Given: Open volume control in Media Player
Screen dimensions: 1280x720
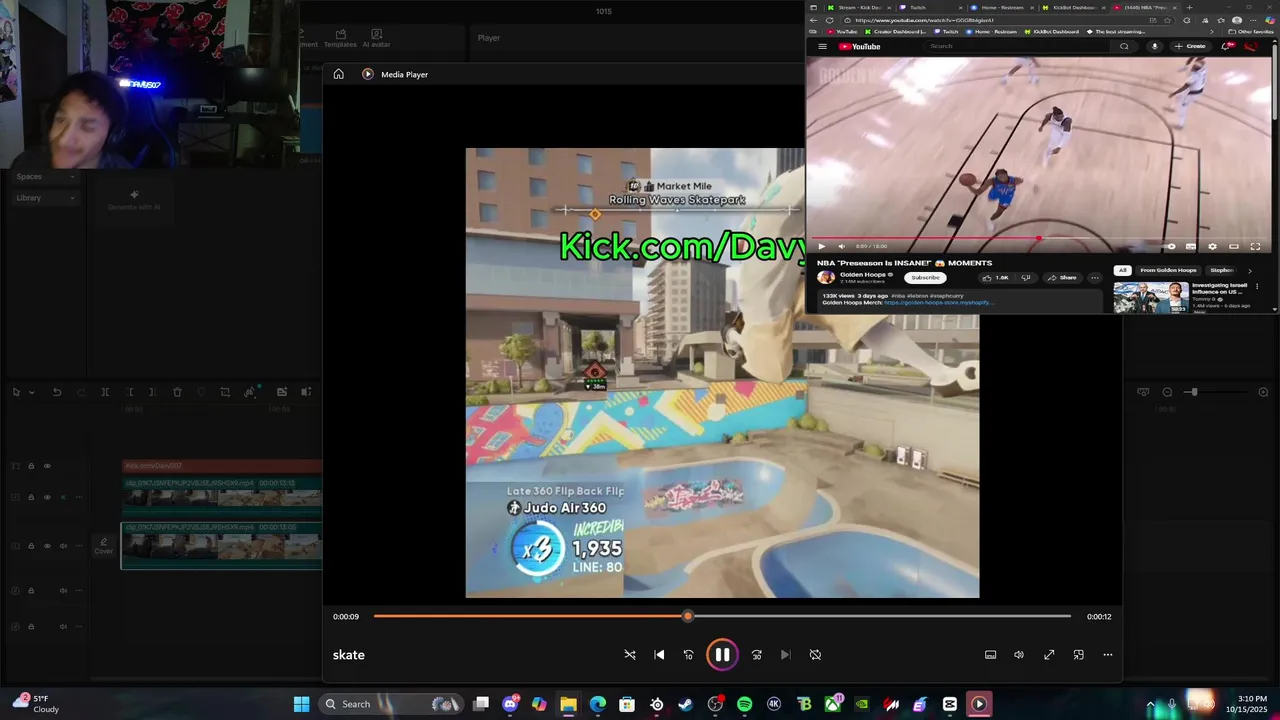Looking at the screenshot, I should (1019, 655).
